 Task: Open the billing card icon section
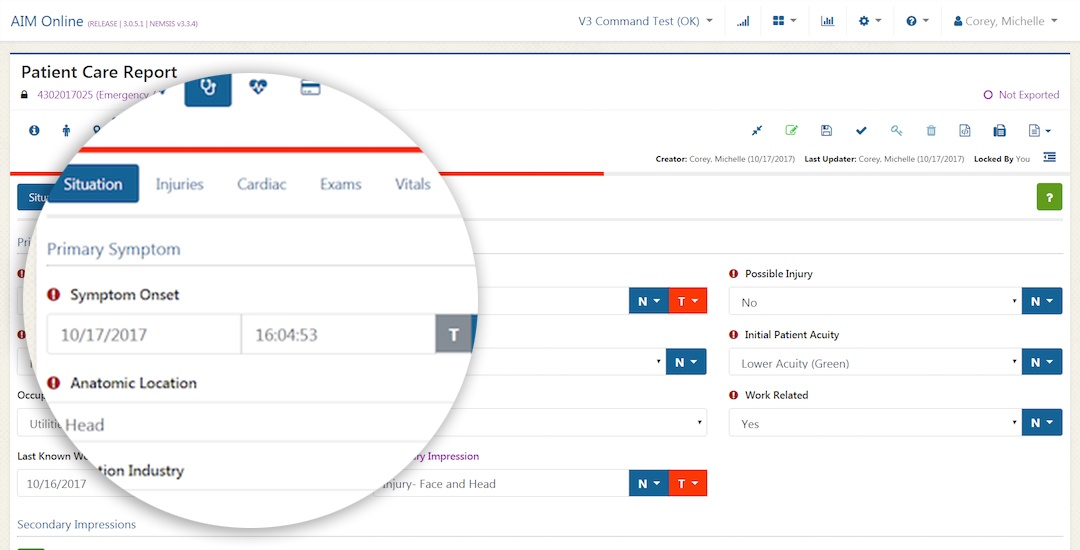pos(310,87)
